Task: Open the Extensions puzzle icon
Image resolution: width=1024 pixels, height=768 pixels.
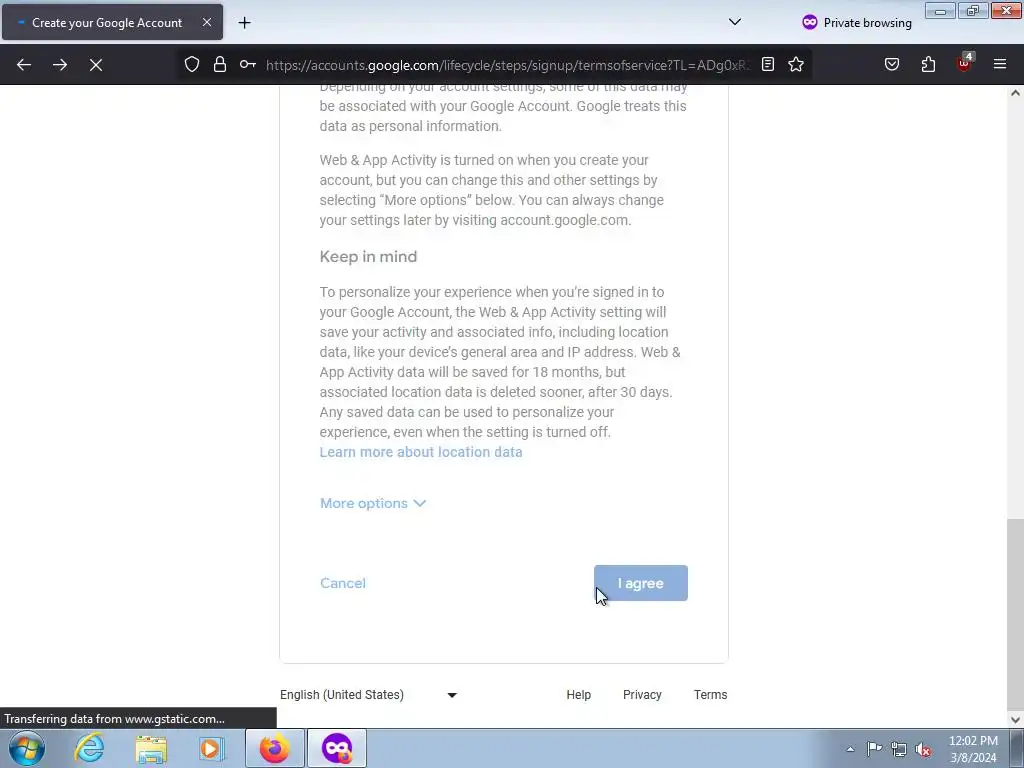Action: (928, 65)
